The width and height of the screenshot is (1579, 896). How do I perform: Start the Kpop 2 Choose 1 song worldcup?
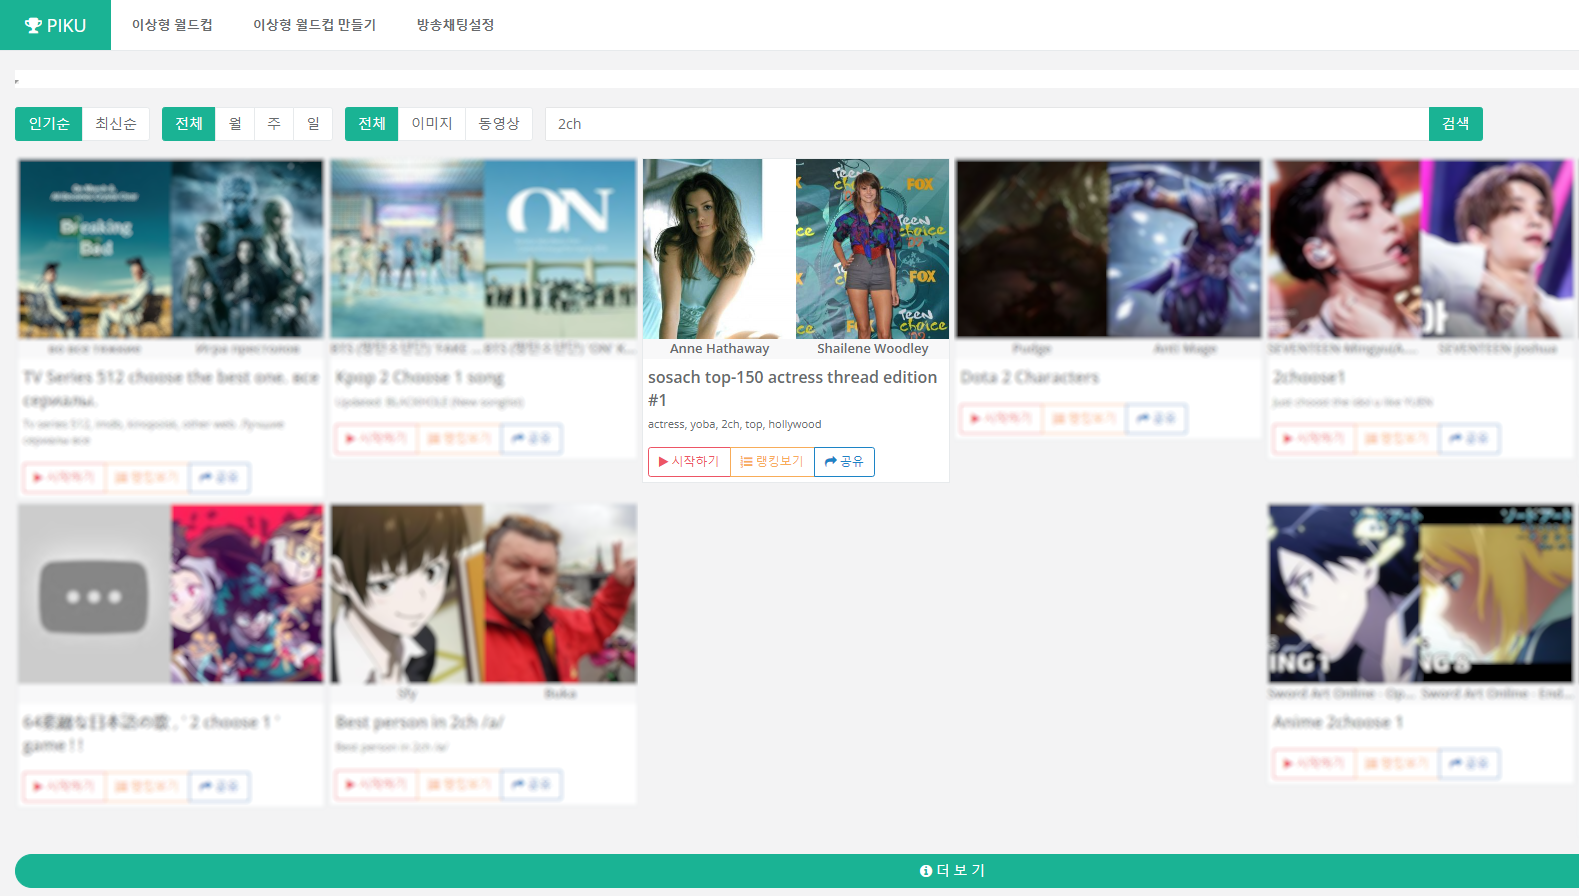[x=377, y=439]
